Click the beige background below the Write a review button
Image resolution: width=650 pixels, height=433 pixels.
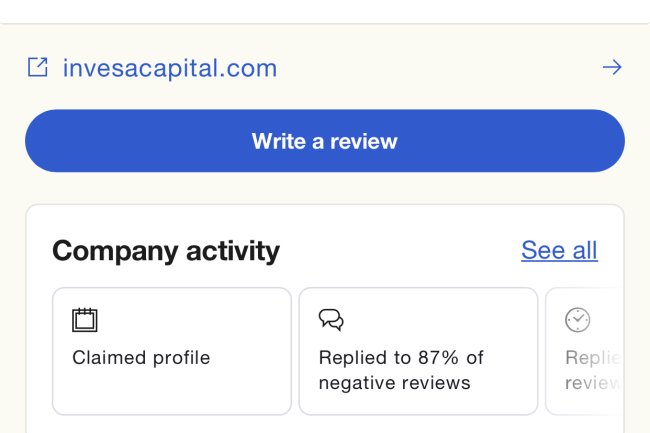tap(325, 188)
